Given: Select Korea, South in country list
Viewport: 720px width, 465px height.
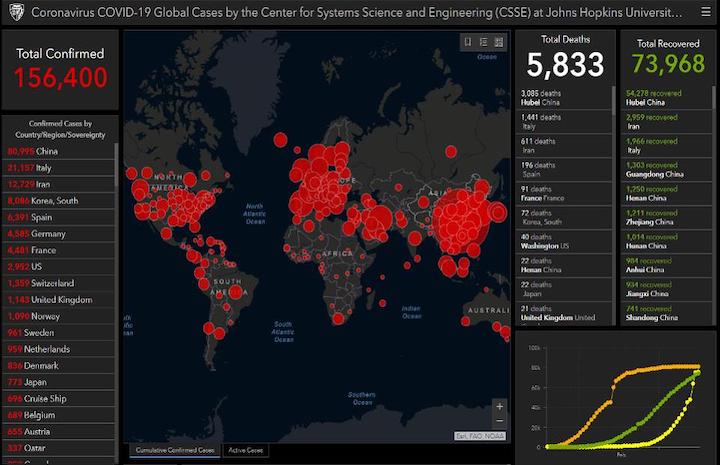Looking at the screenshot, I should [x=58, y=201].
